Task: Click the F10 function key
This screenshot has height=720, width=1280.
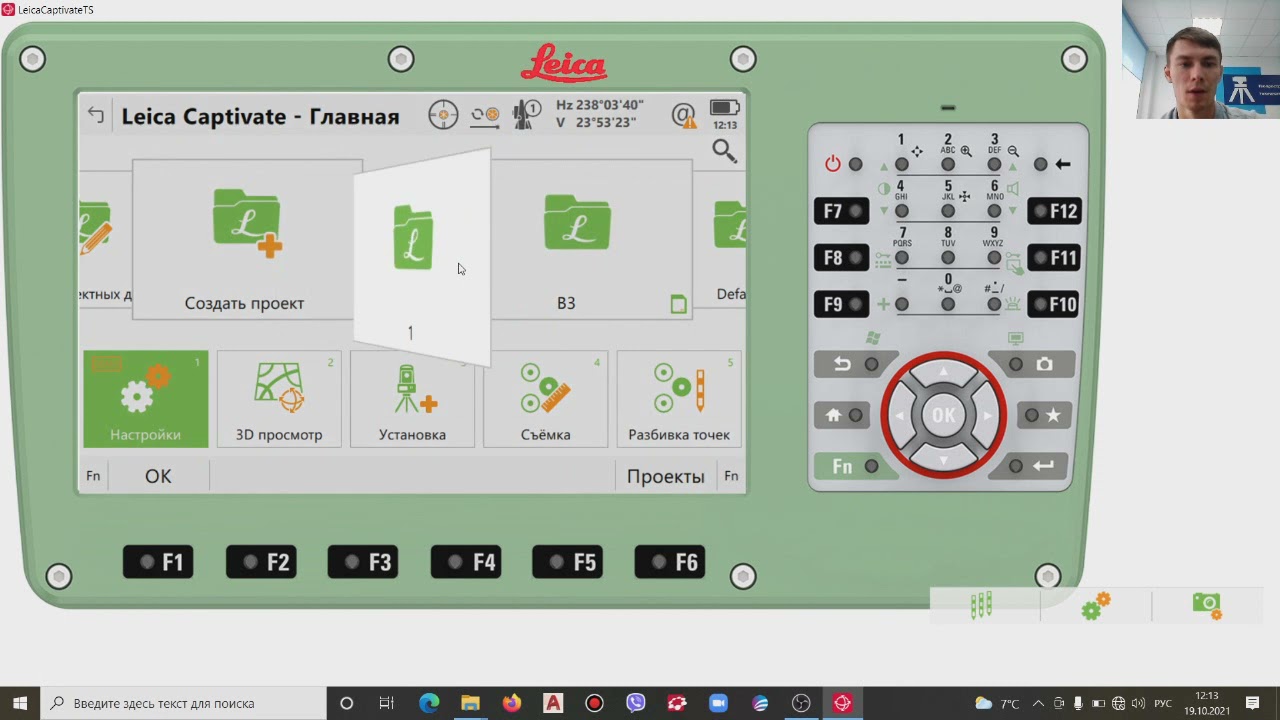Action: (x=1054, y=304)
